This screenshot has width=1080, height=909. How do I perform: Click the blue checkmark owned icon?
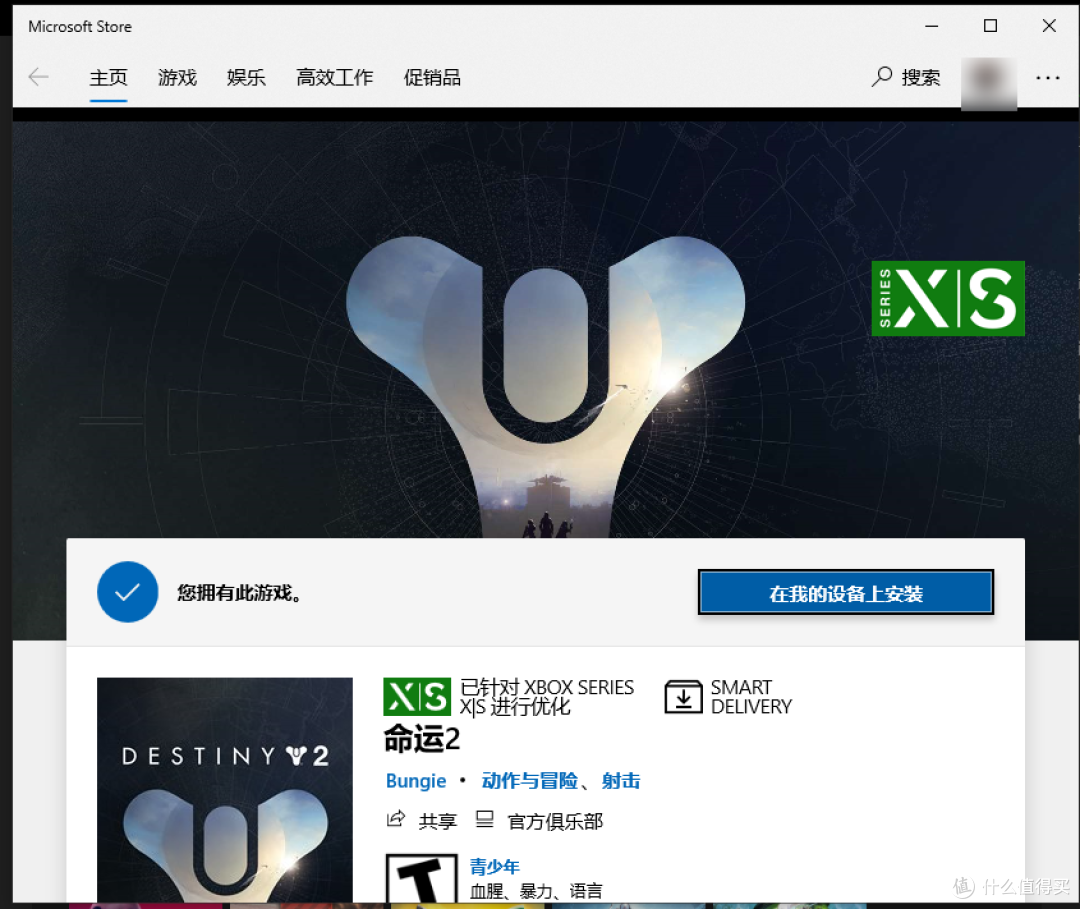pos(127,592)
